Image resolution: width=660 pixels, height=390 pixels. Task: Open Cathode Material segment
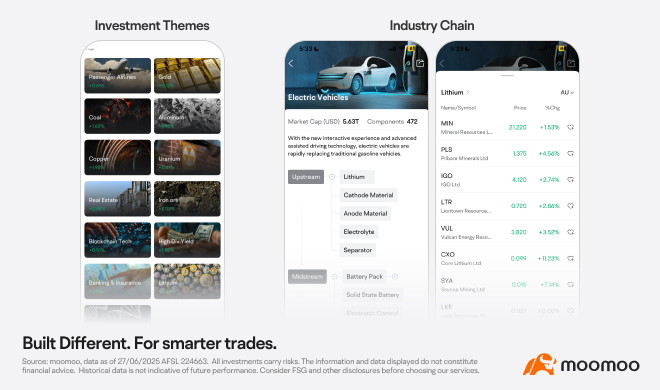368,195
